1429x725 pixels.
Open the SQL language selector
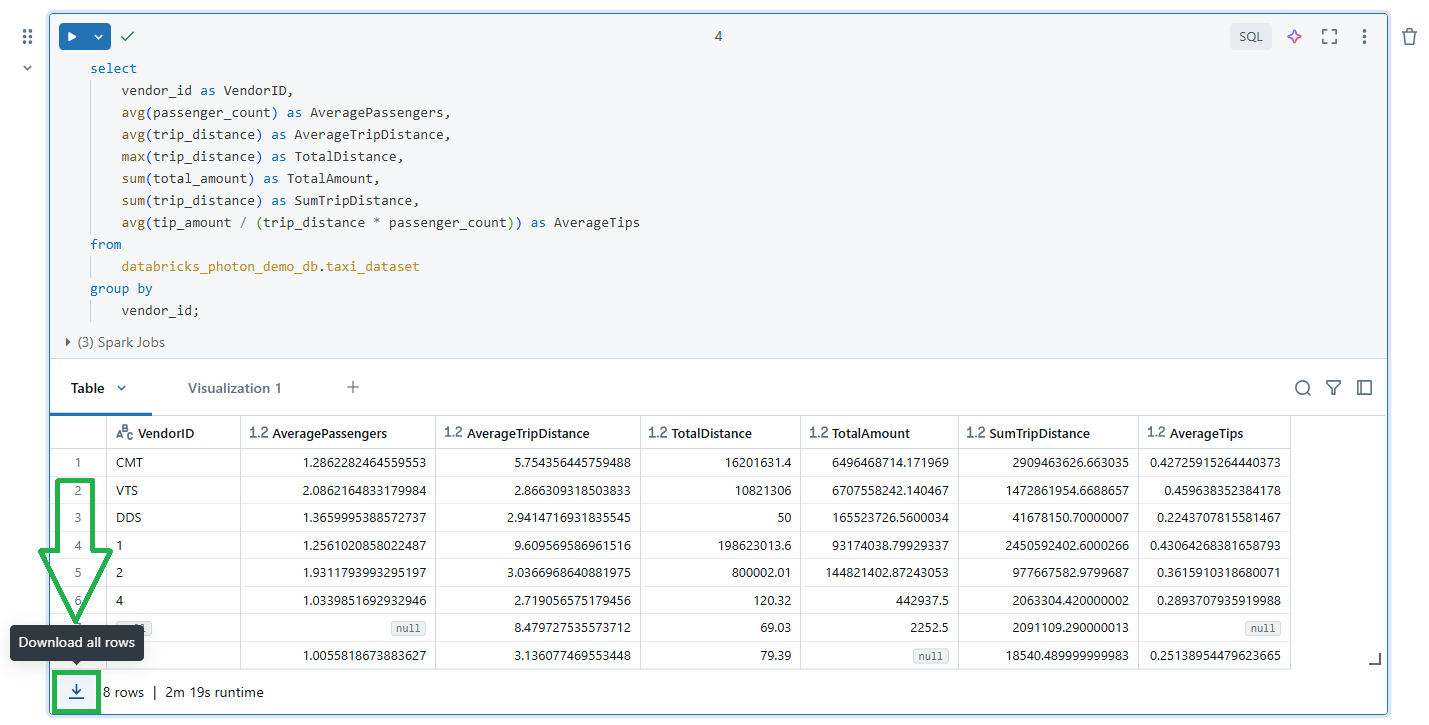(x=1250, y=36)
